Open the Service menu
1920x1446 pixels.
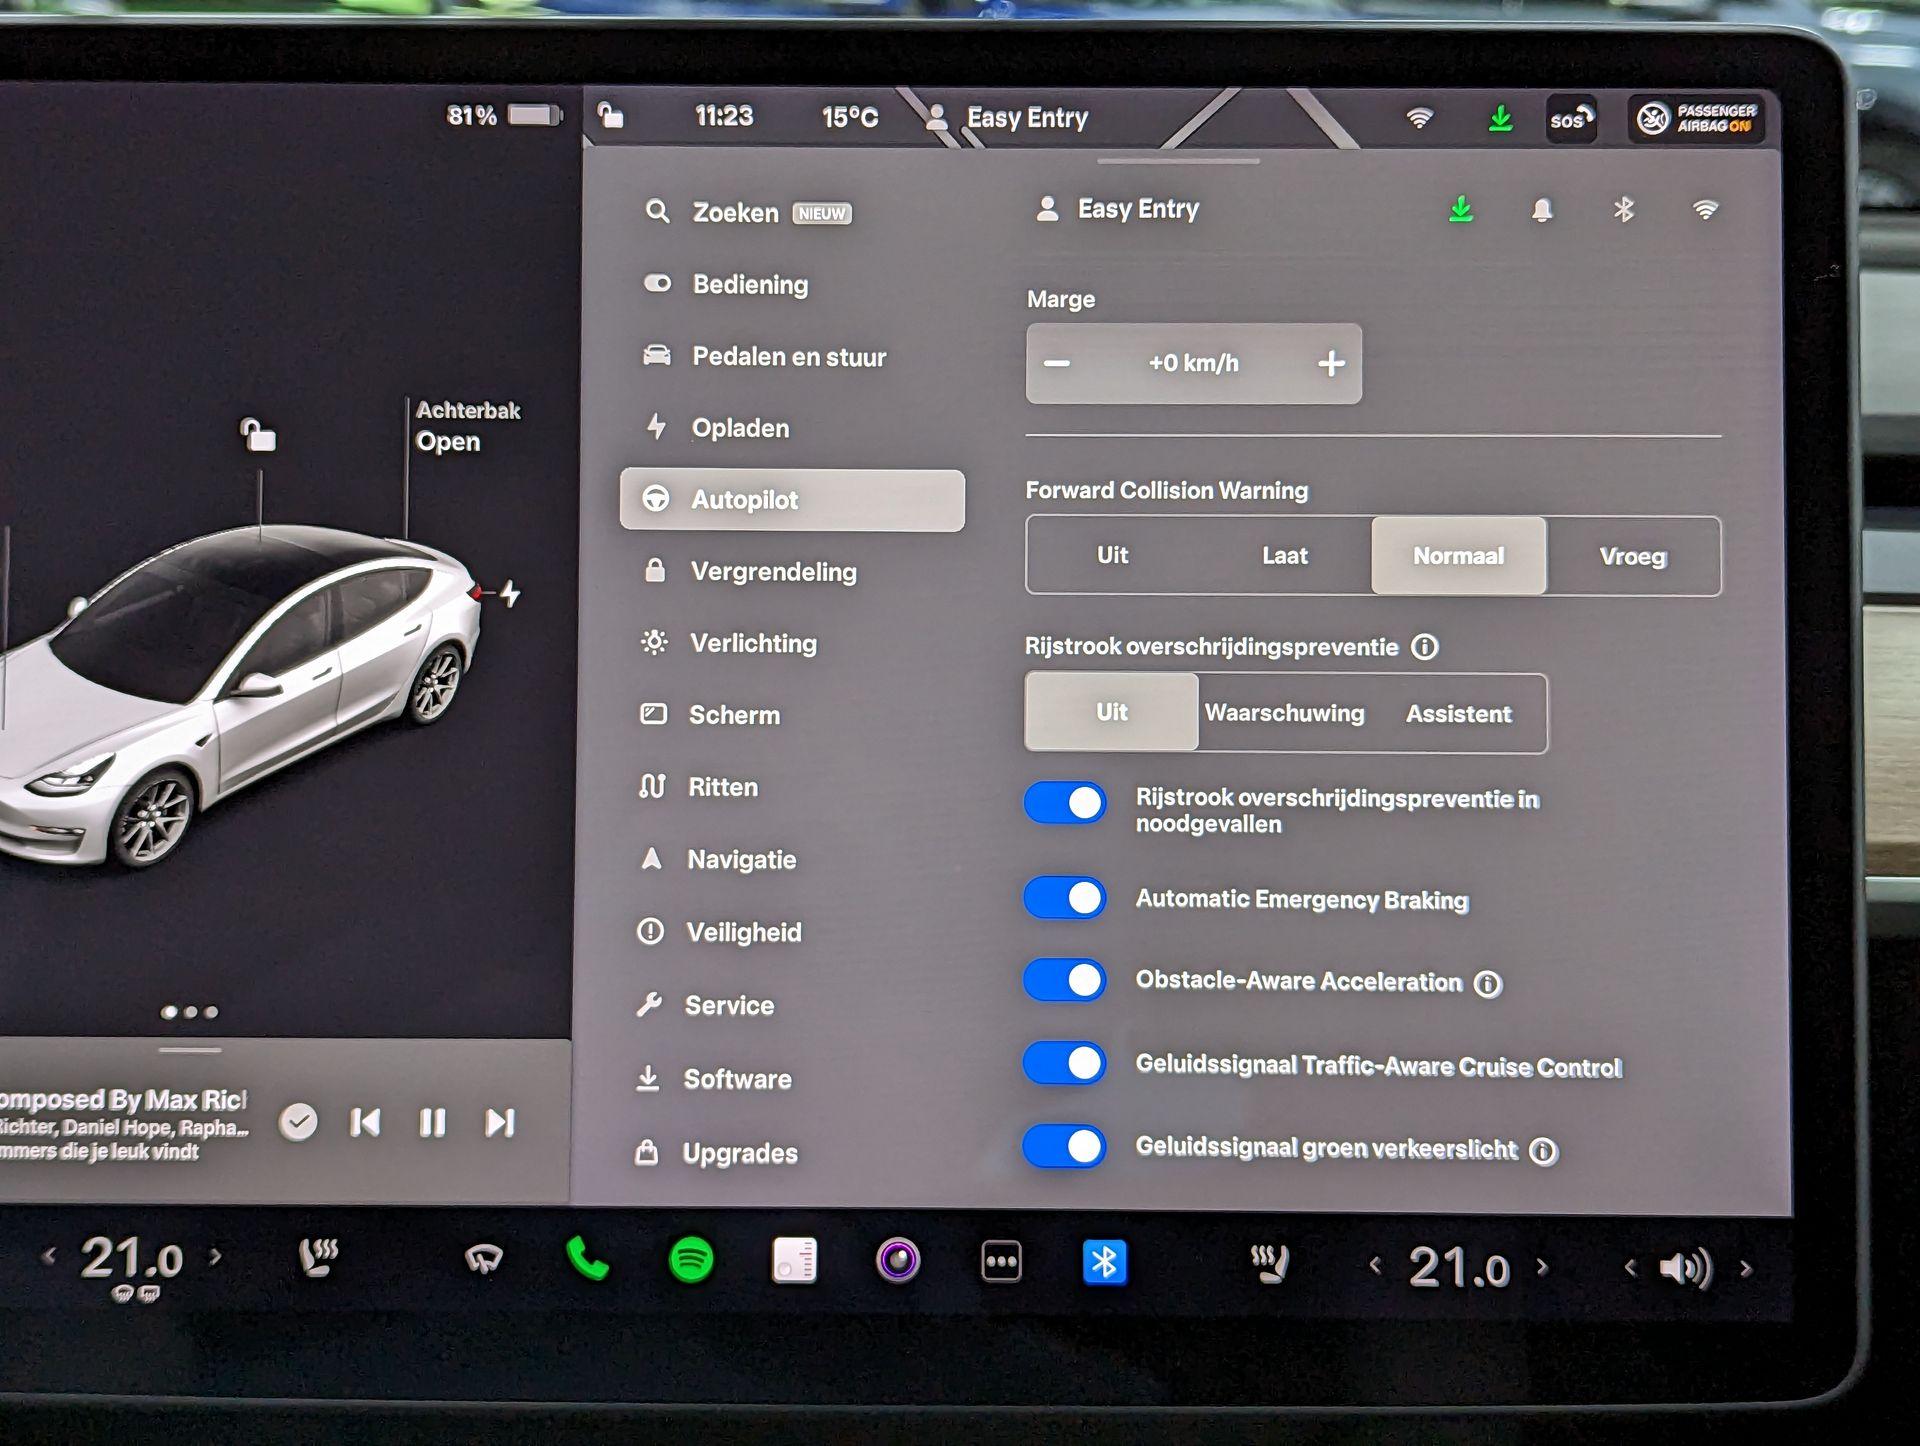(x=705, y=1005)
